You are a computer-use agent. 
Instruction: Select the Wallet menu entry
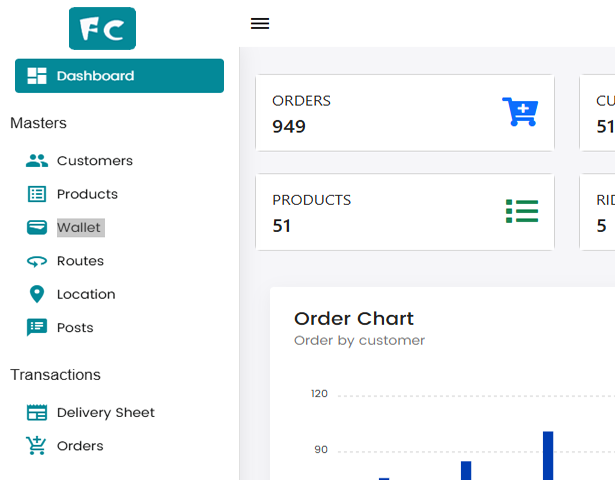pyautogui.click(x=81, y=227)
